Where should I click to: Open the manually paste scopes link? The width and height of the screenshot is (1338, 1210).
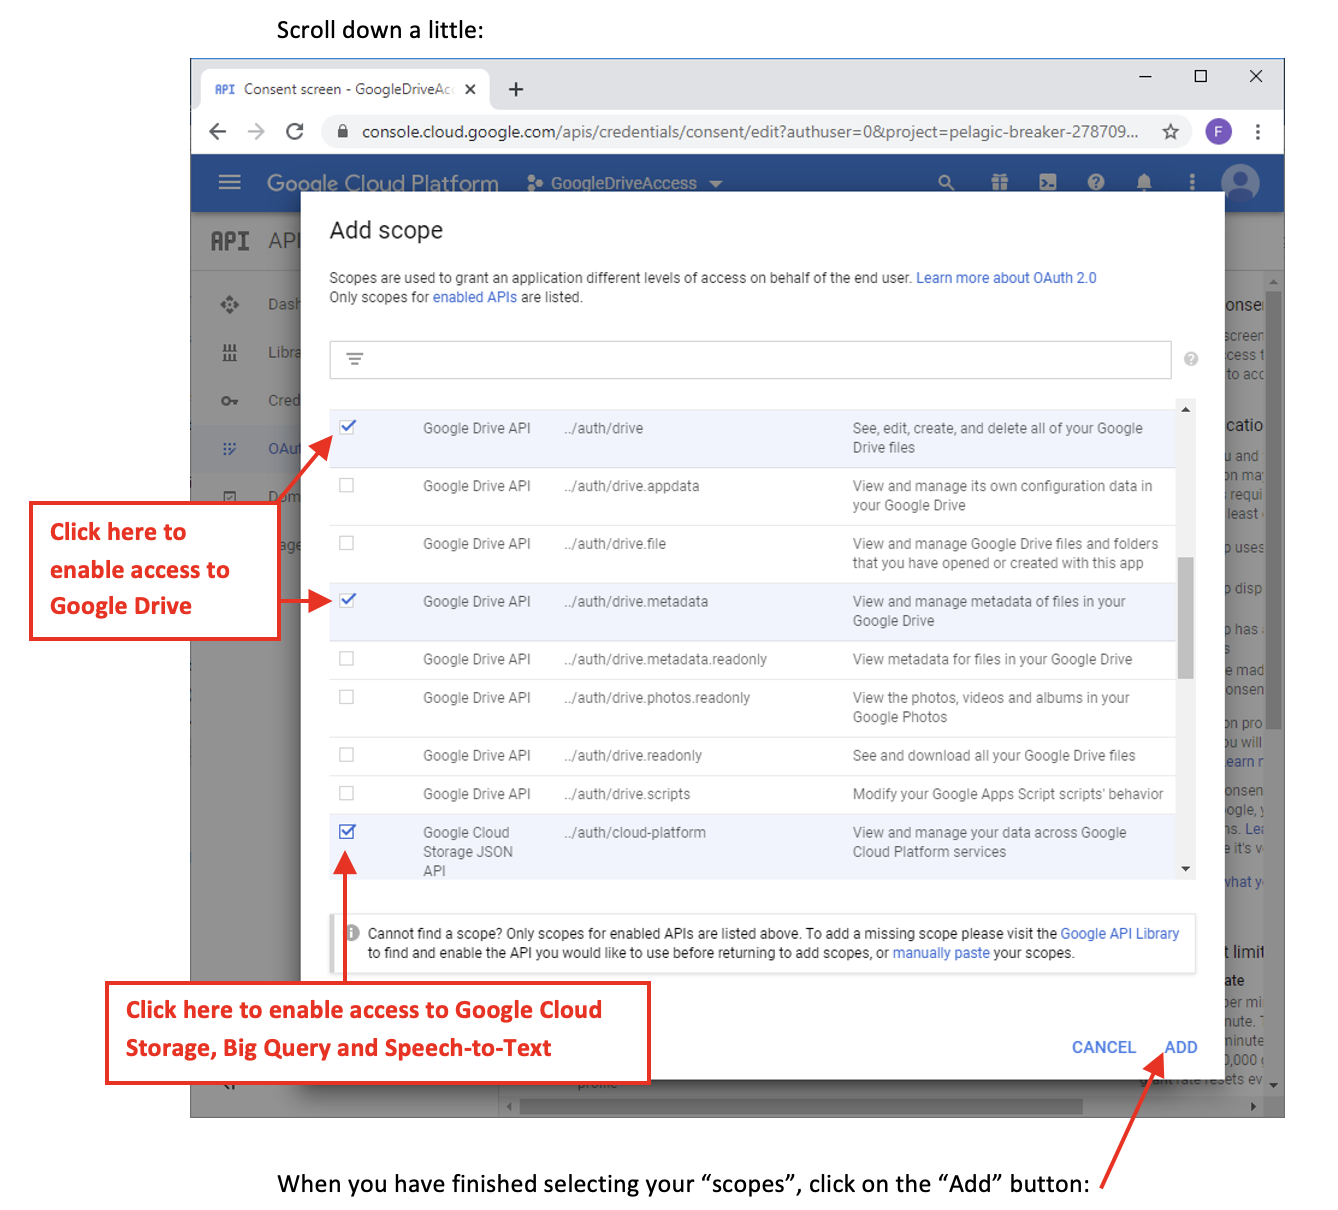pos(940,953)
